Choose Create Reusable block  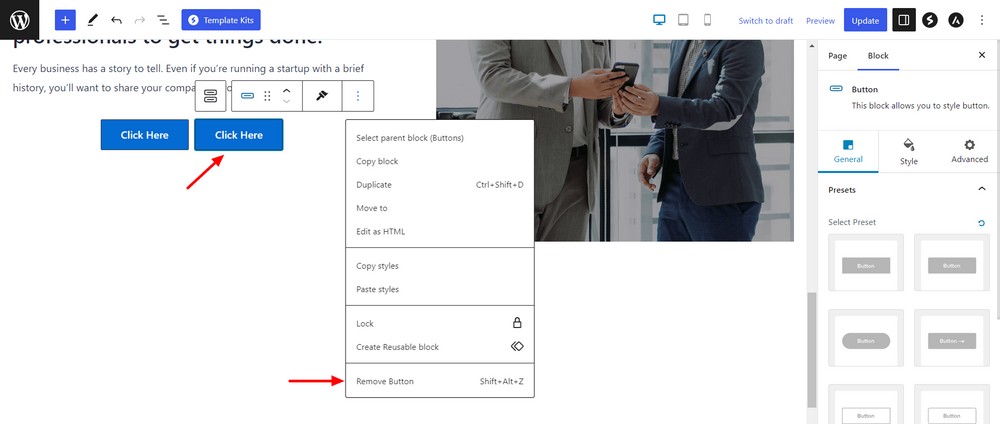coord(440,347)
